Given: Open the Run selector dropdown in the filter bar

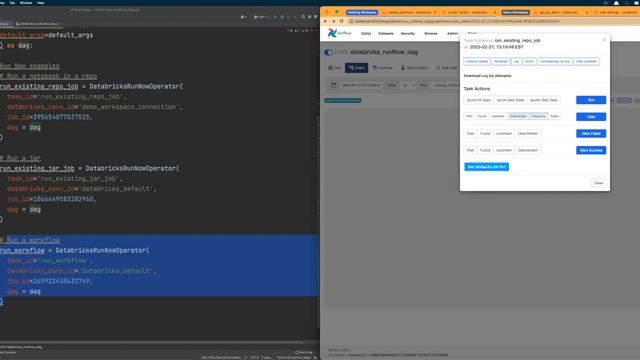Looking at the screenshot, I should (445, 85).
